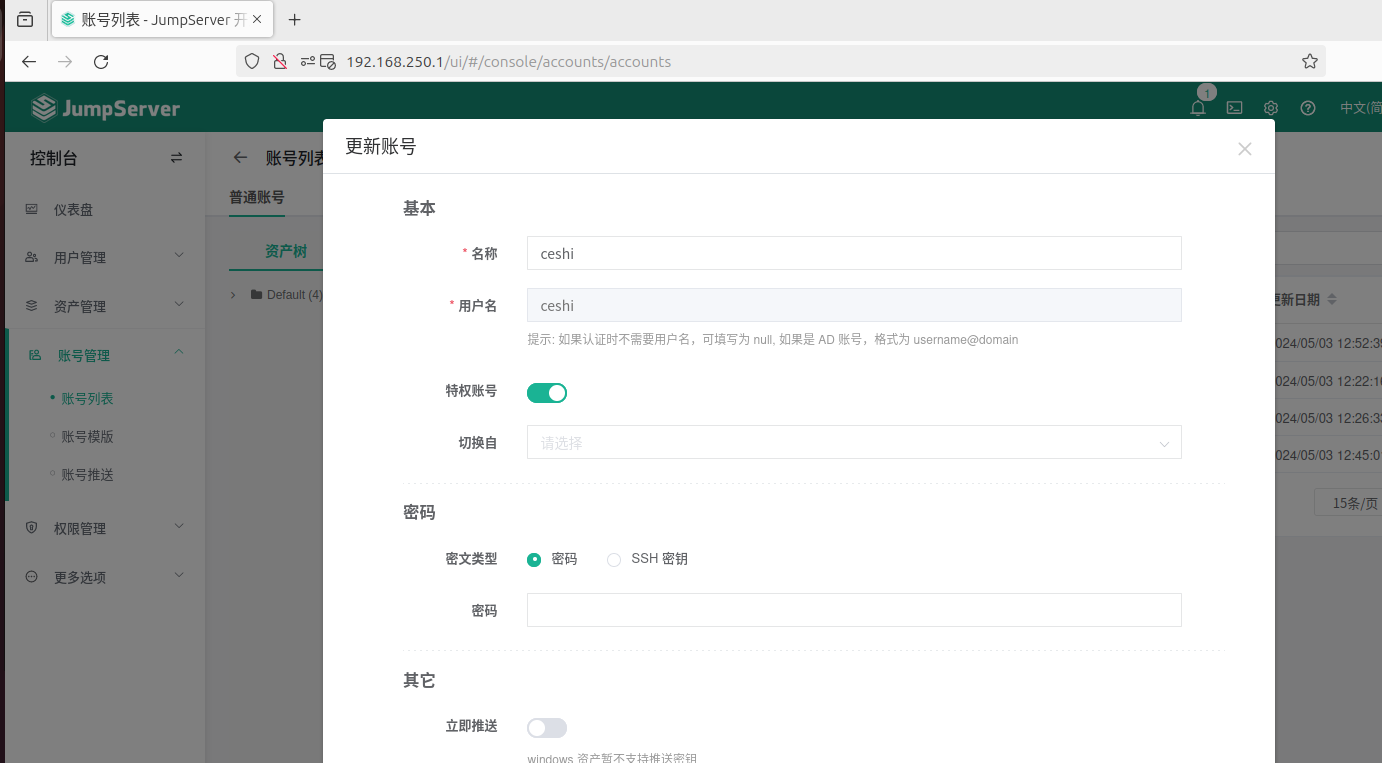Open system settings gear icon
Screen dimensions: 1382x763
1271,108
